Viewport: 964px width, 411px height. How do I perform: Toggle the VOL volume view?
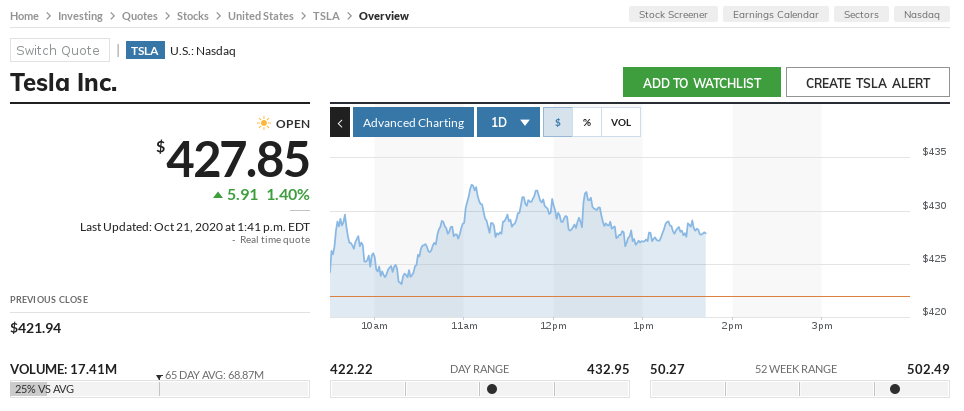click(621, 122)
